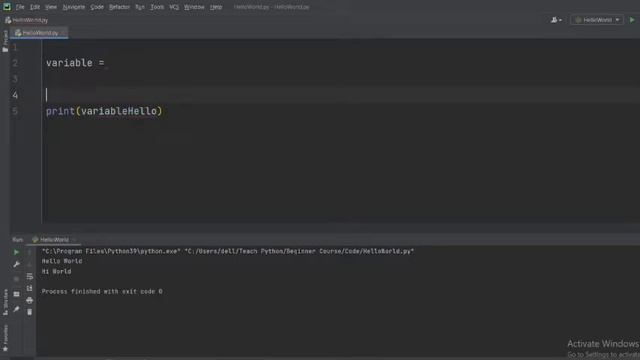
Task: Open the Code menu
Action: coord(97,7)
